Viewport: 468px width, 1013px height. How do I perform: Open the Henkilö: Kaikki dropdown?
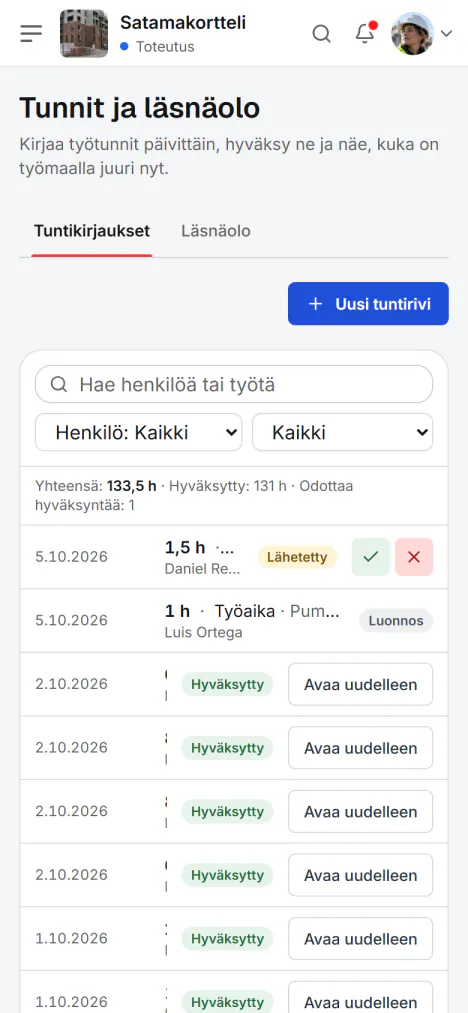point(138,432)
